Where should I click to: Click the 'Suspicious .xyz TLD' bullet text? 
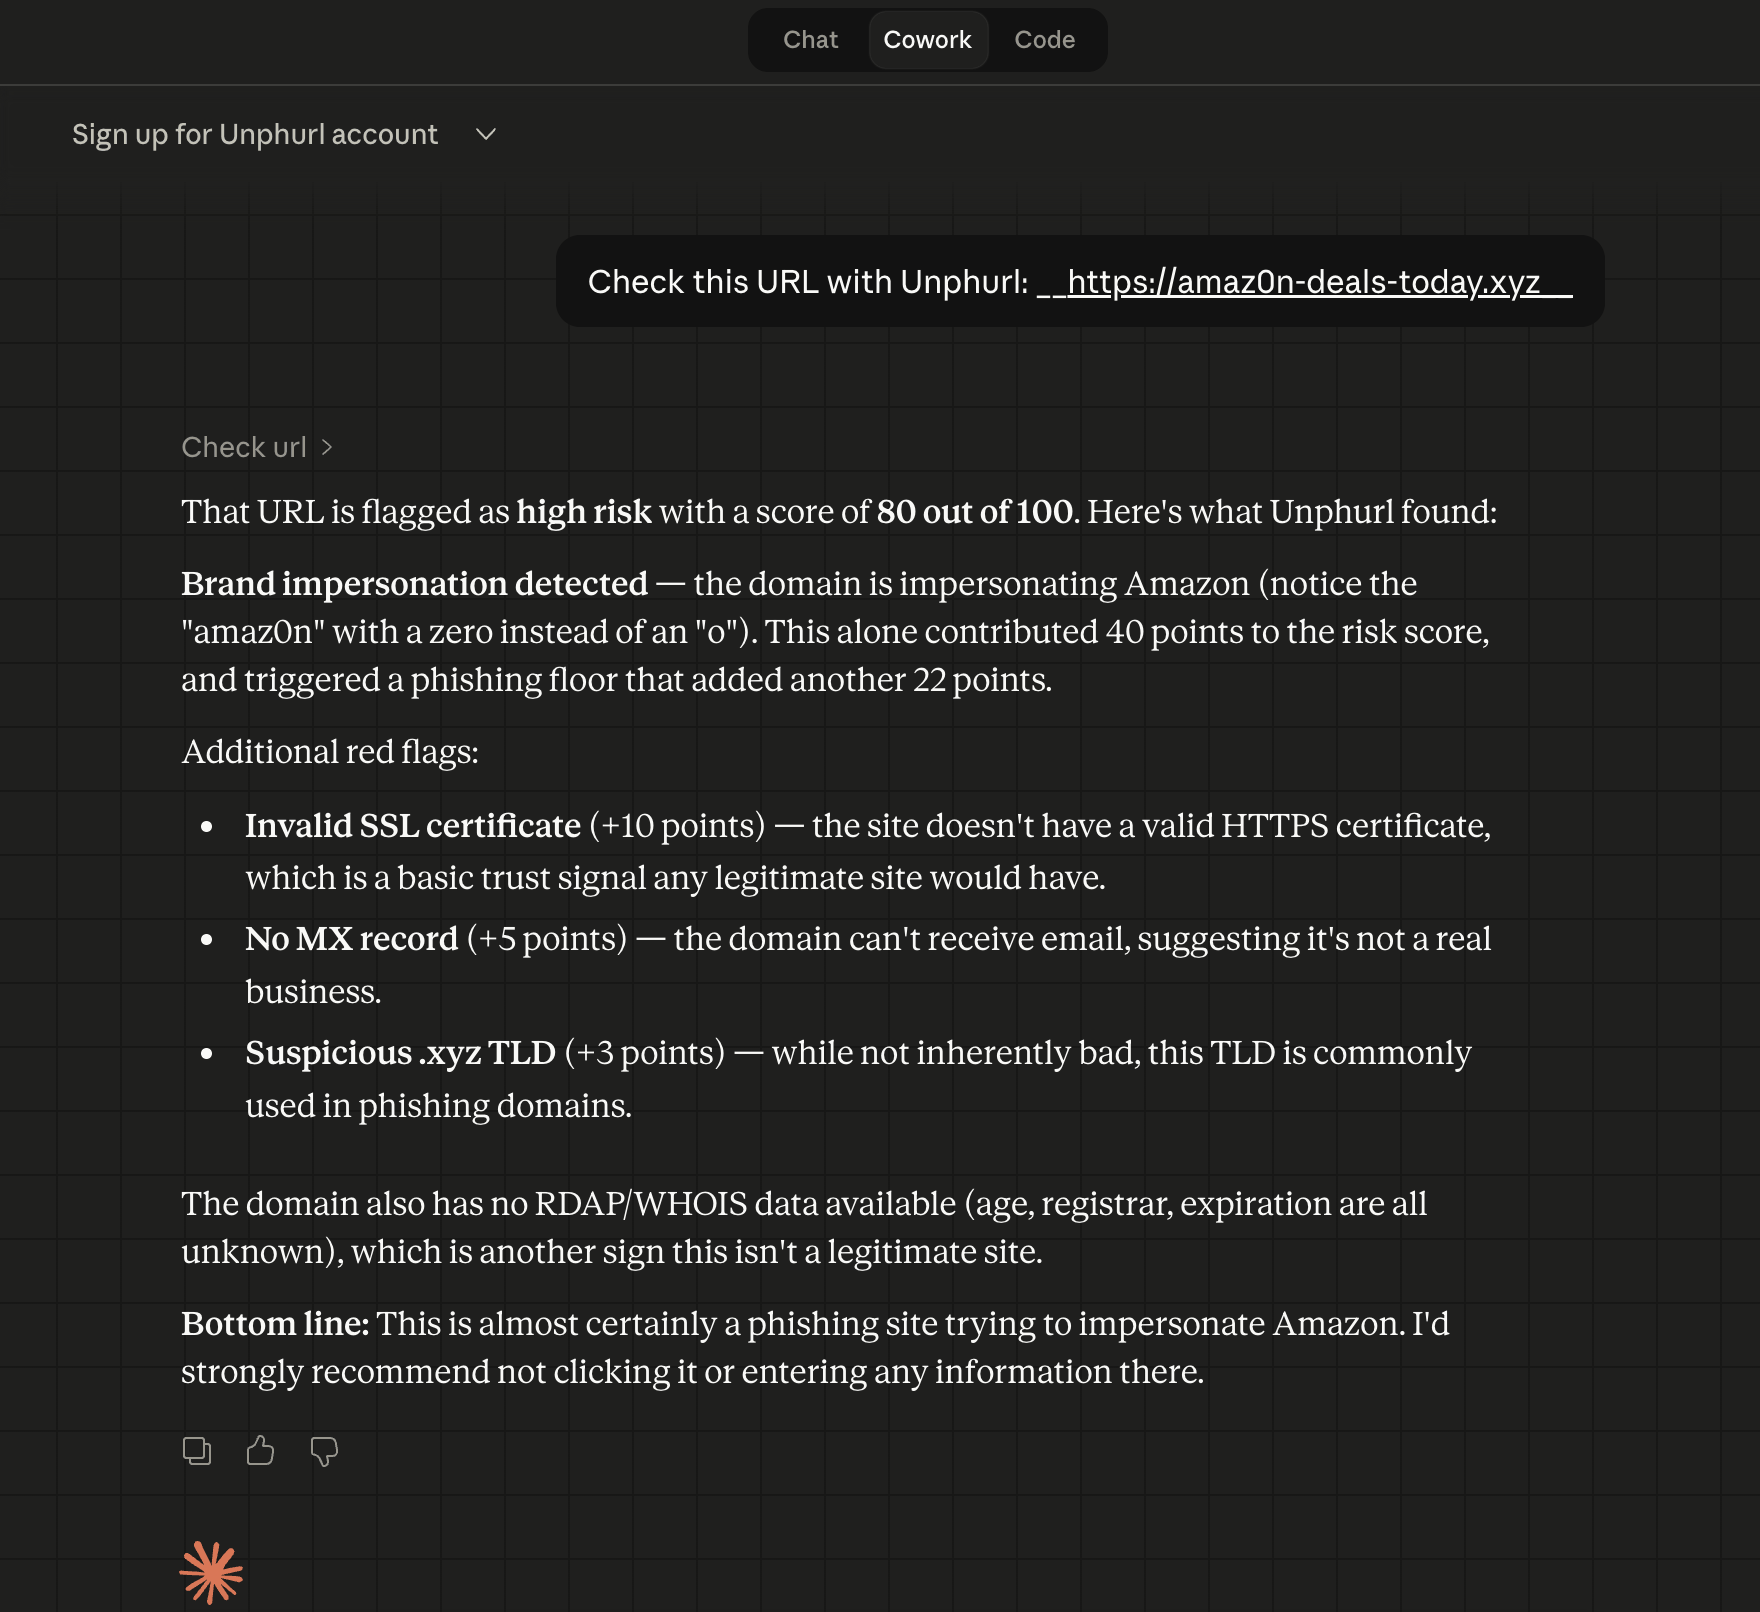click(x=400, y=1053)
